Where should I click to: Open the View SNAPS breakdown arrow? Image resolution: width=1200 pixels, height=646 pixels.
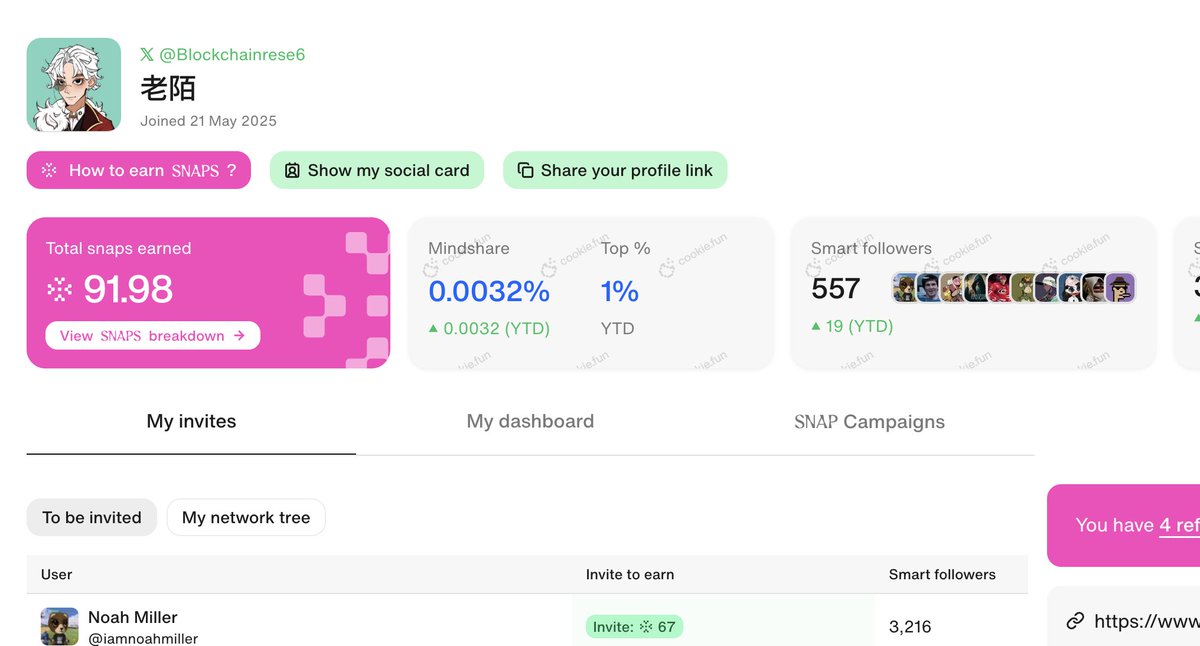coord(239,336)
